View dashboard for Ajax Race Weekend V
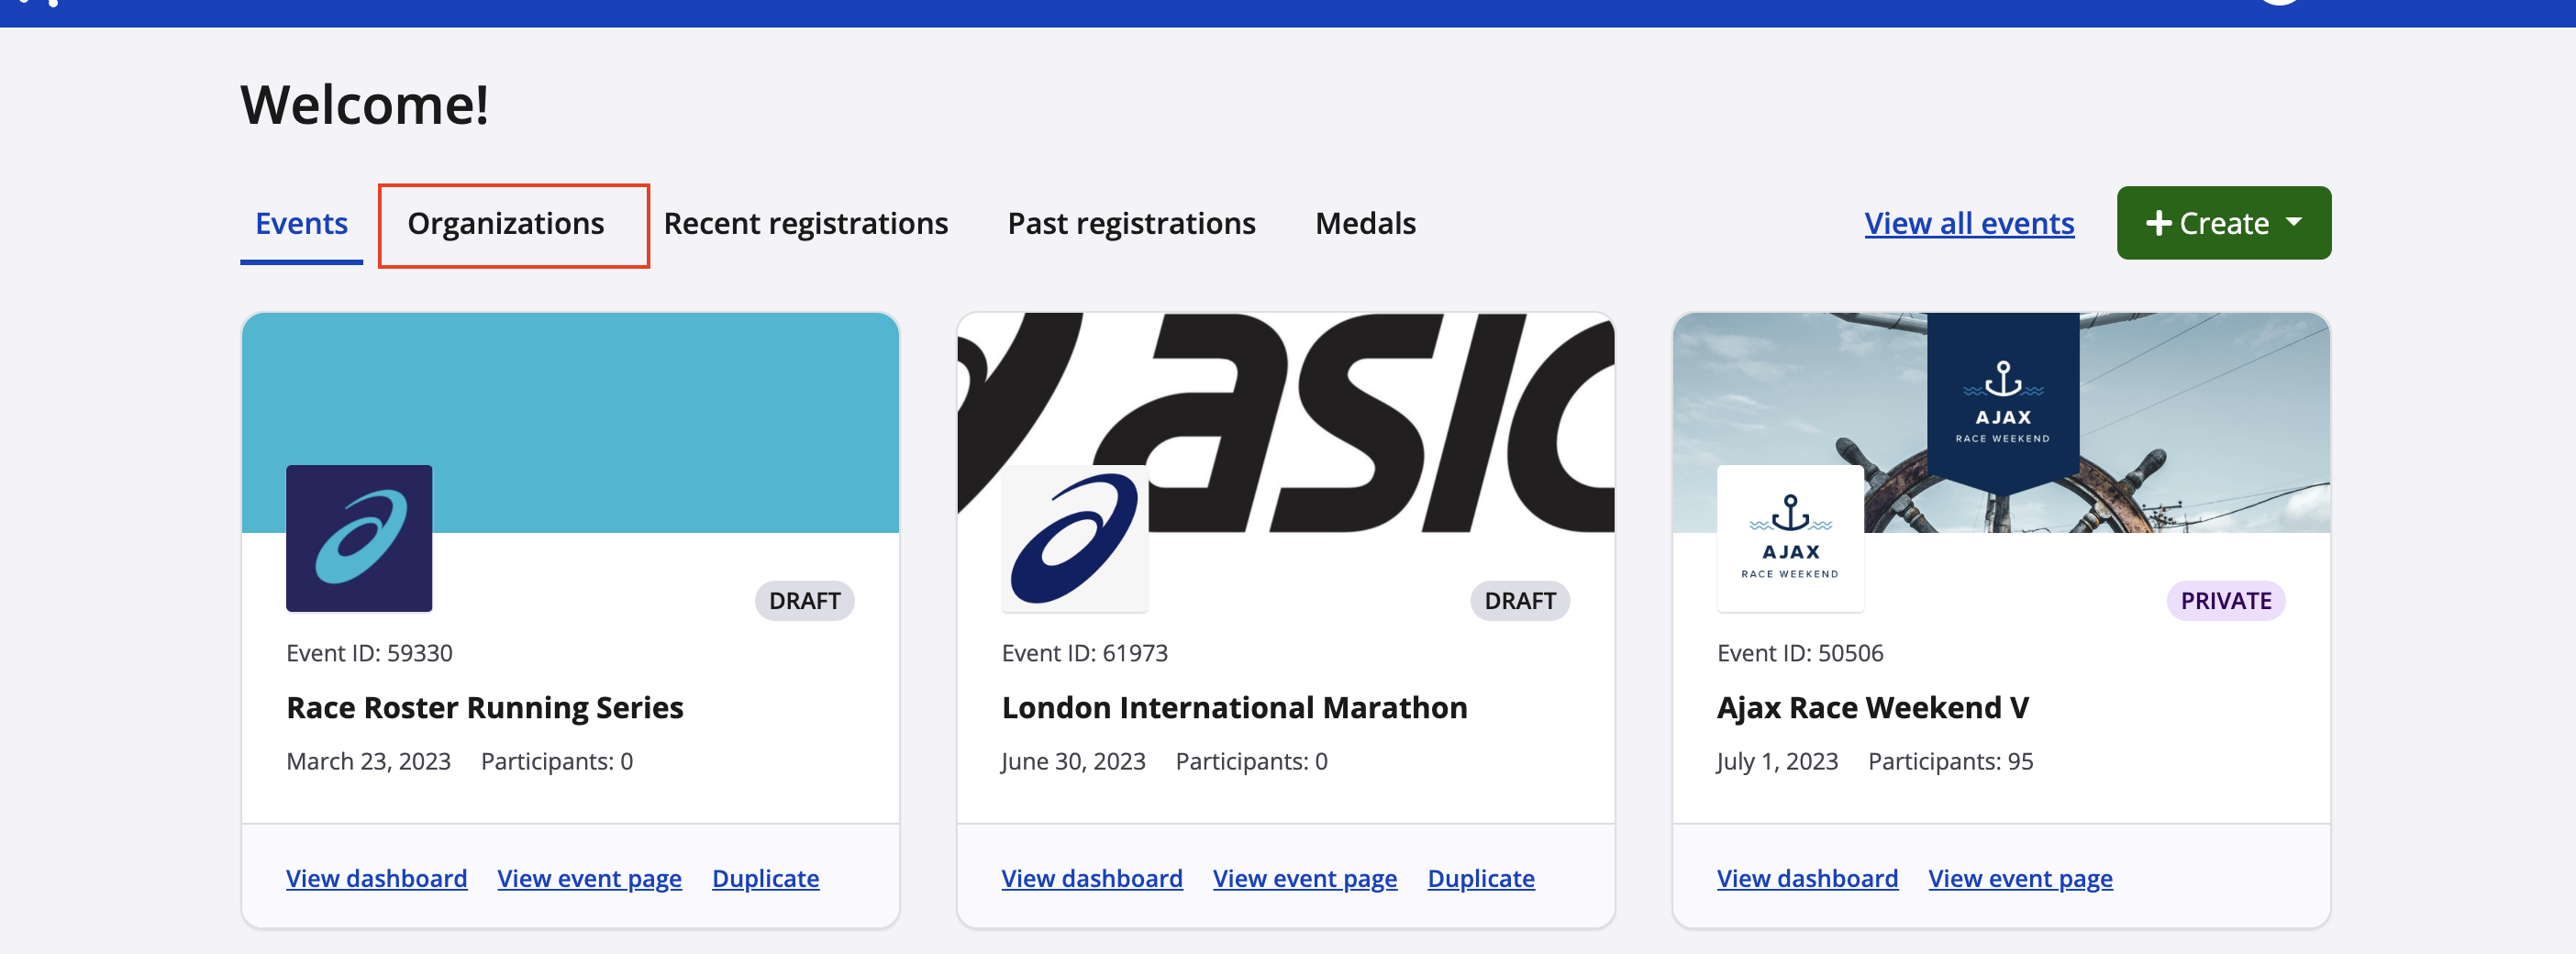Viewport: 2576px width, 954px height. 1807,878
